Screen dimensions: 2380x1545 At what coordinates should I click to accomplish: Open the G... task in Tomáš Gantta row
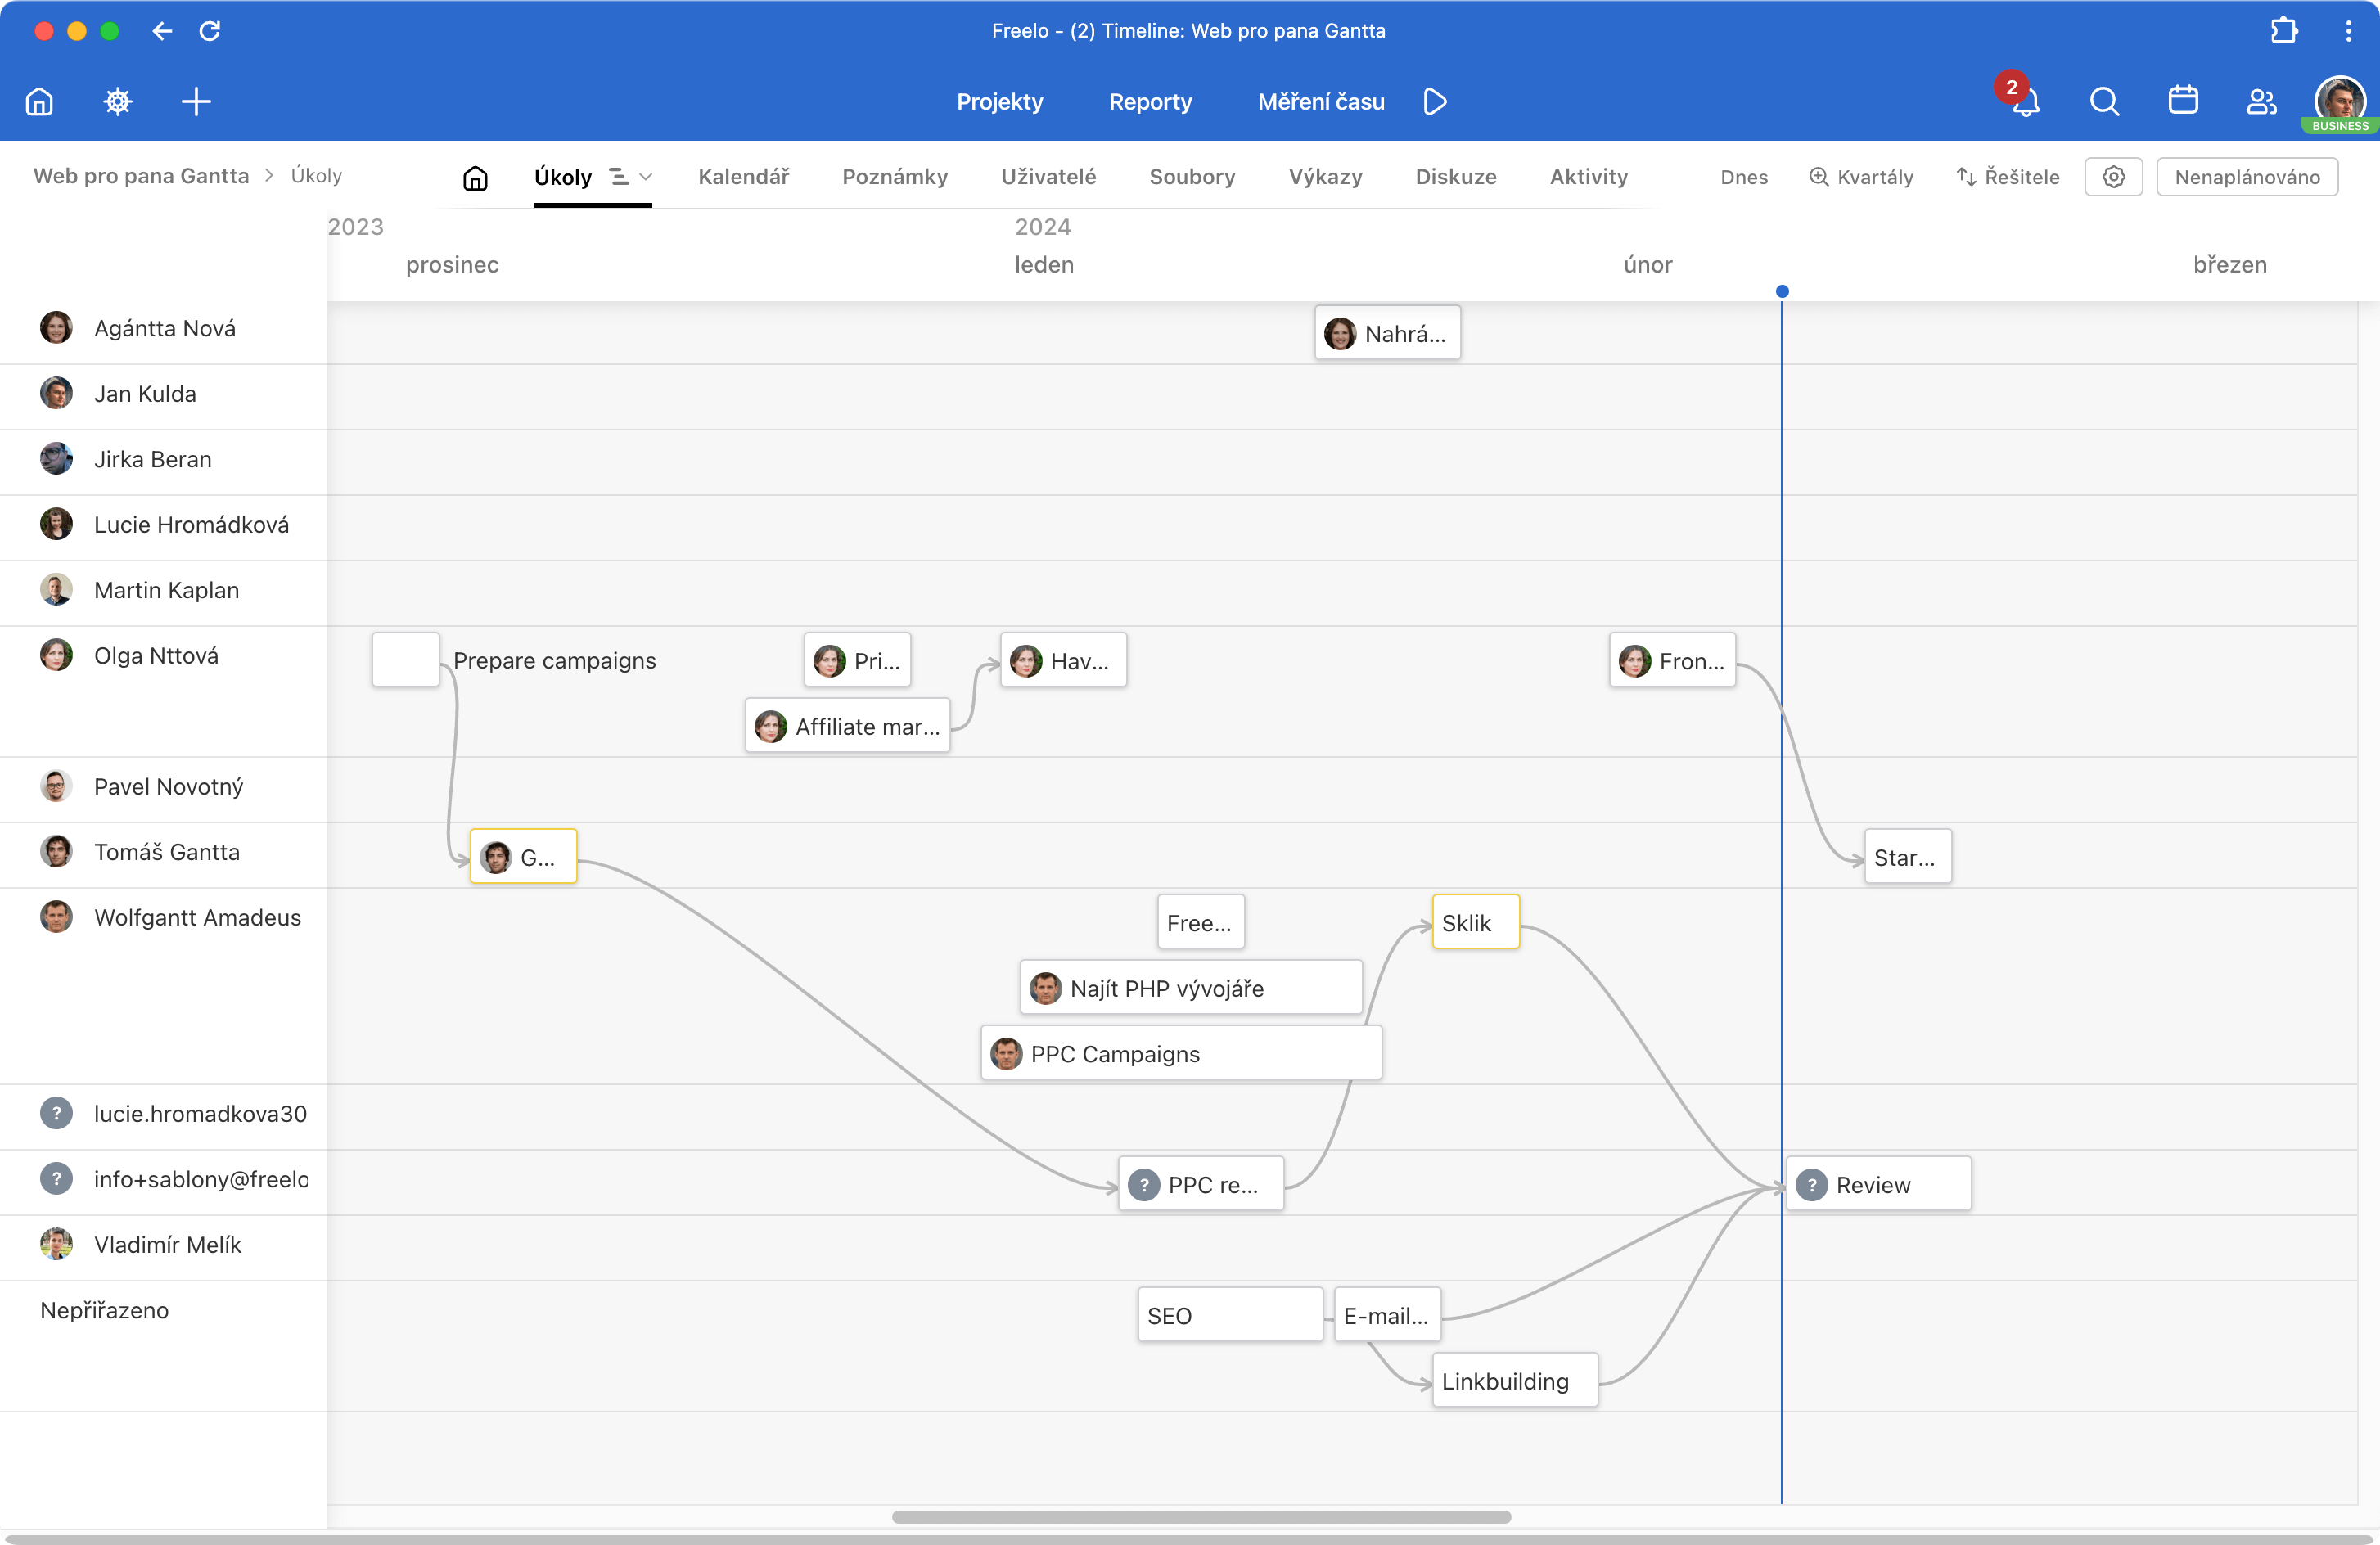point(523,857)
